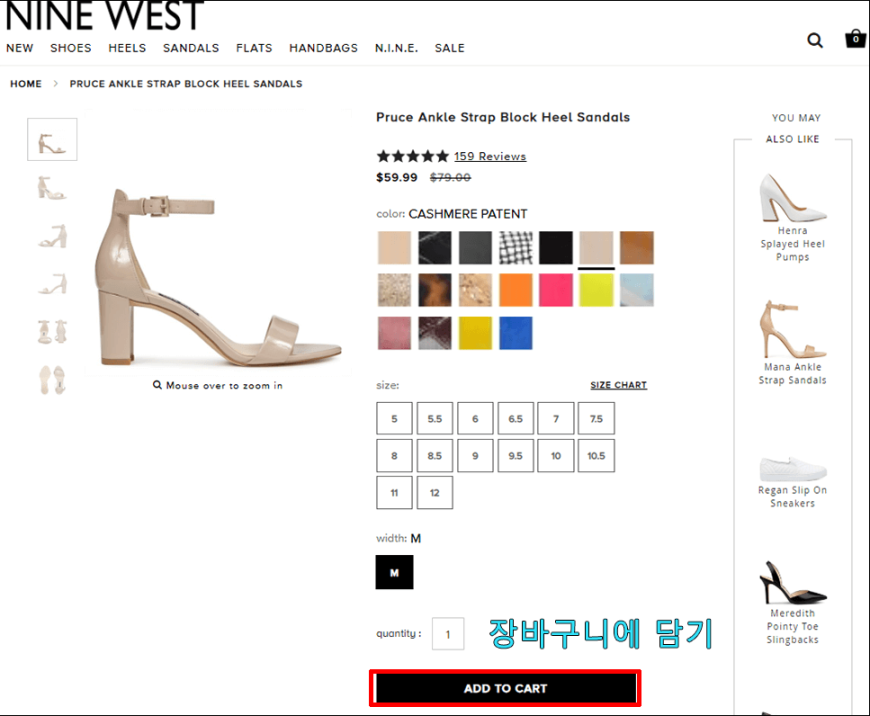
Task: Select size 11
Action: pyautogui.click(x=394, y=492)
